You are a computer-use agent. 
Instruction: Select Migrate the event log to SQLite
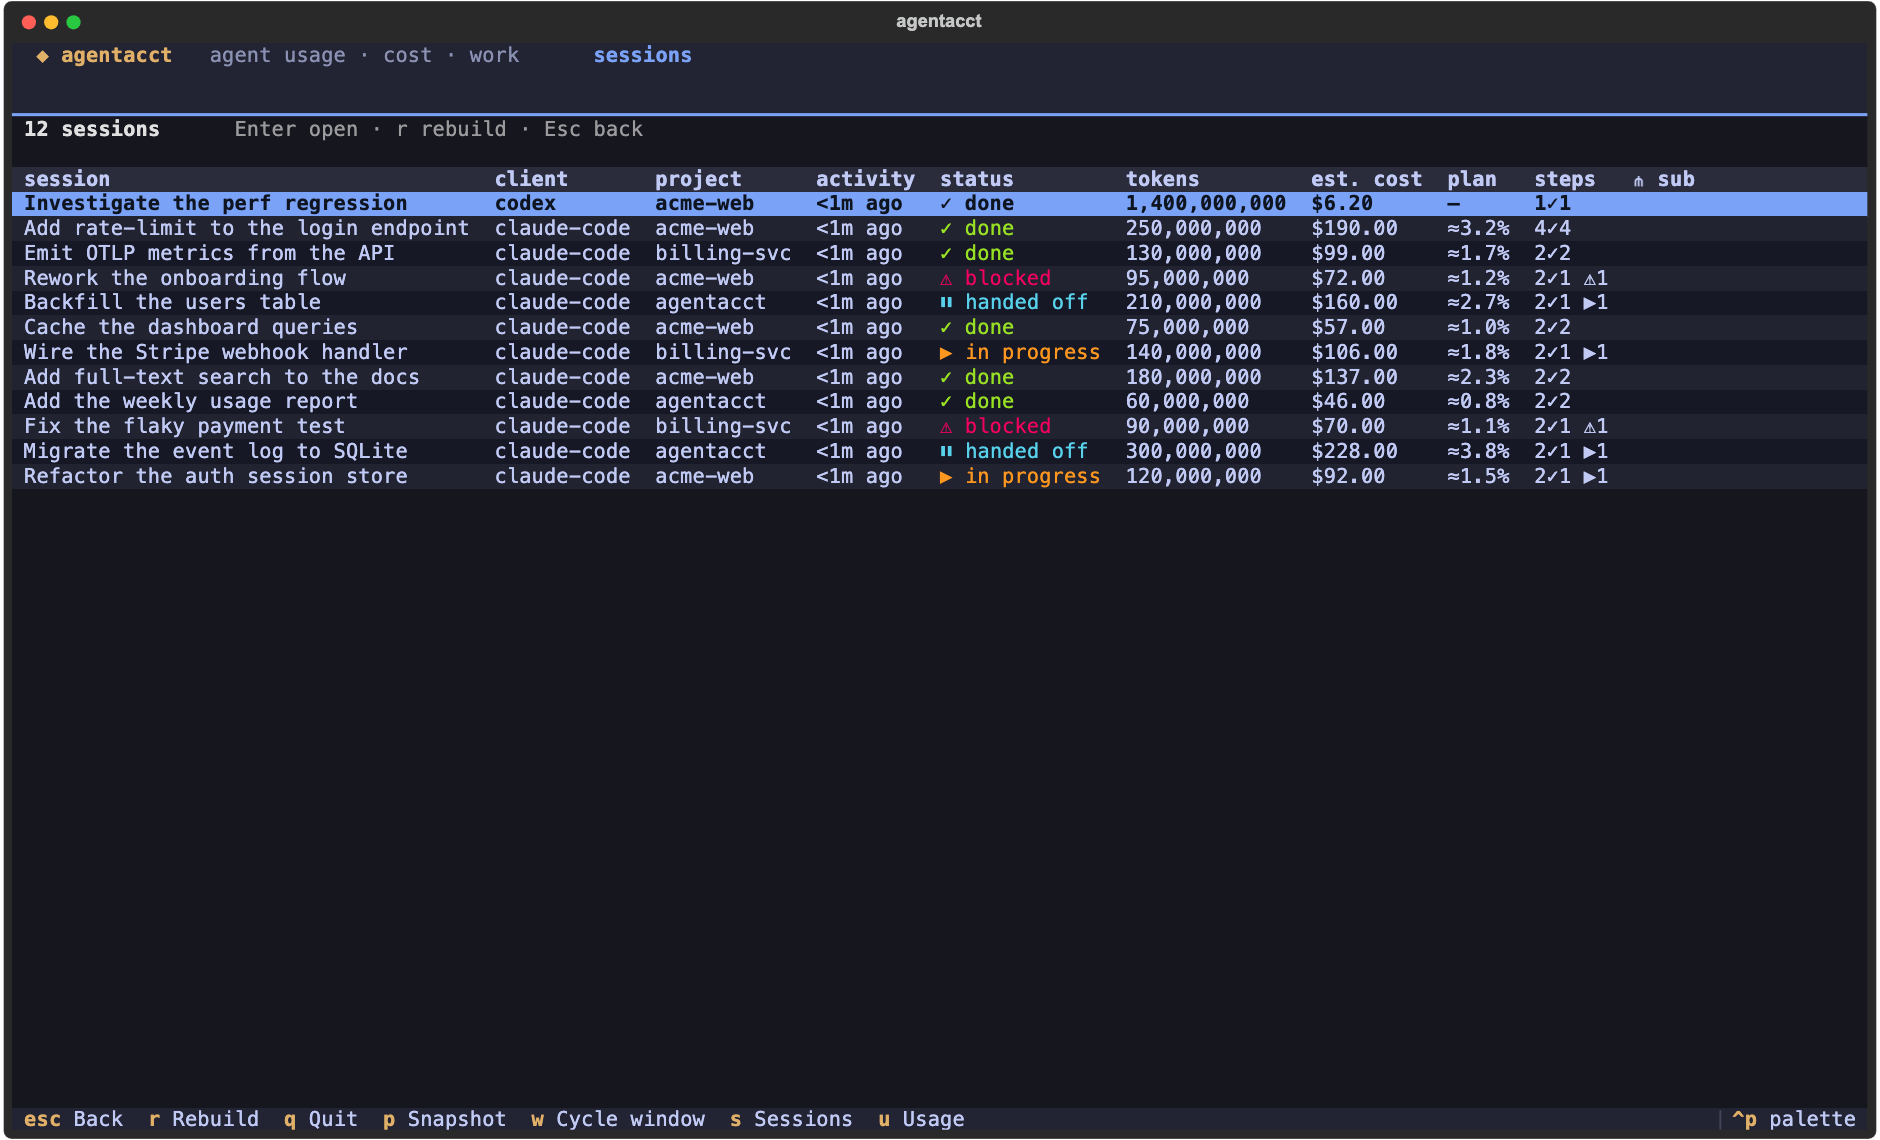939,452
